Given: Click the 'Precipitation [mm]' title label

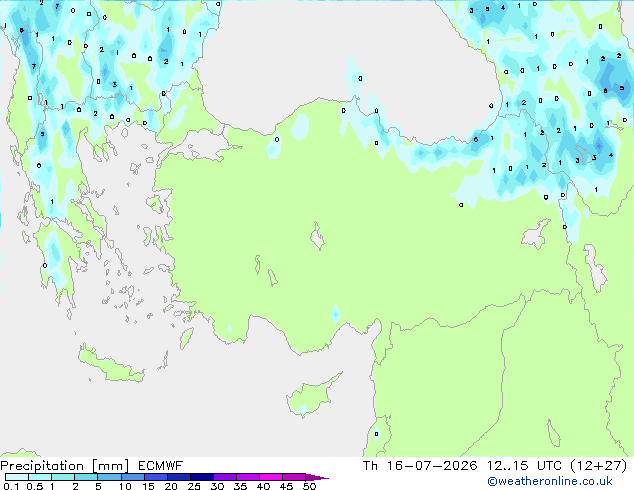Looking at the screenshot, I should [64, 466].
